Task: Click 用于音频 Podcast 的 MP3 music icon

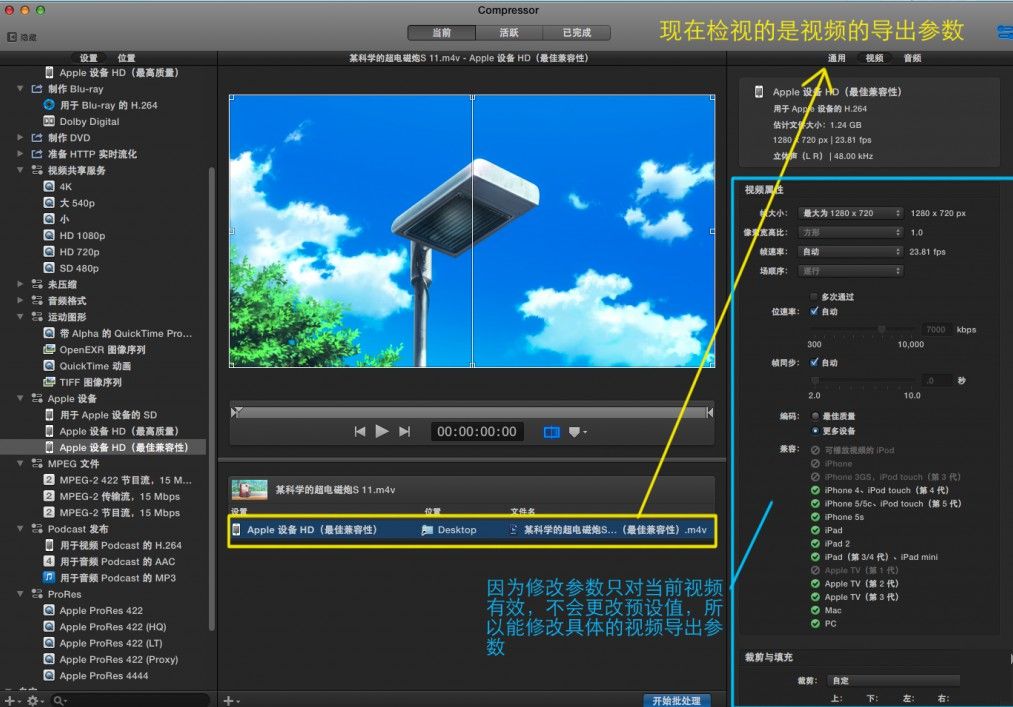Action: coord(49,577)
